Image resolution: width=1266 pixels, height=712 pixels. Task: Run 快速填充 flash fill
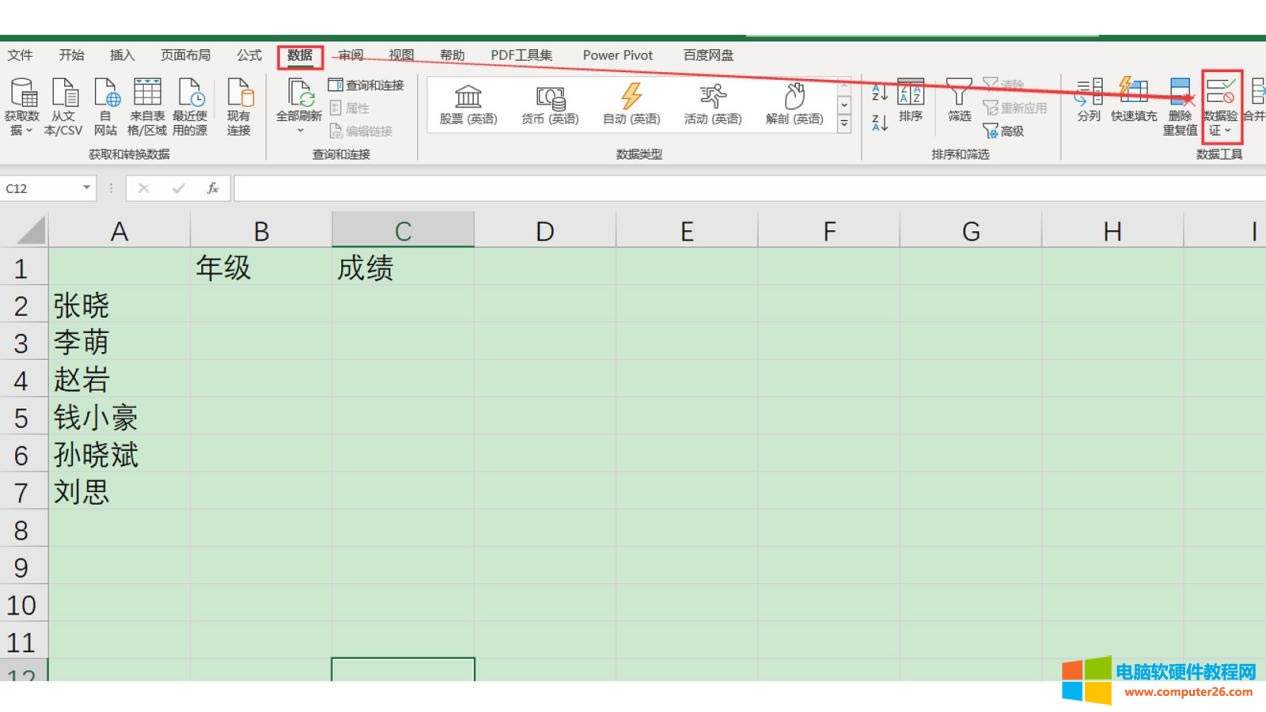pos(1133,101)
